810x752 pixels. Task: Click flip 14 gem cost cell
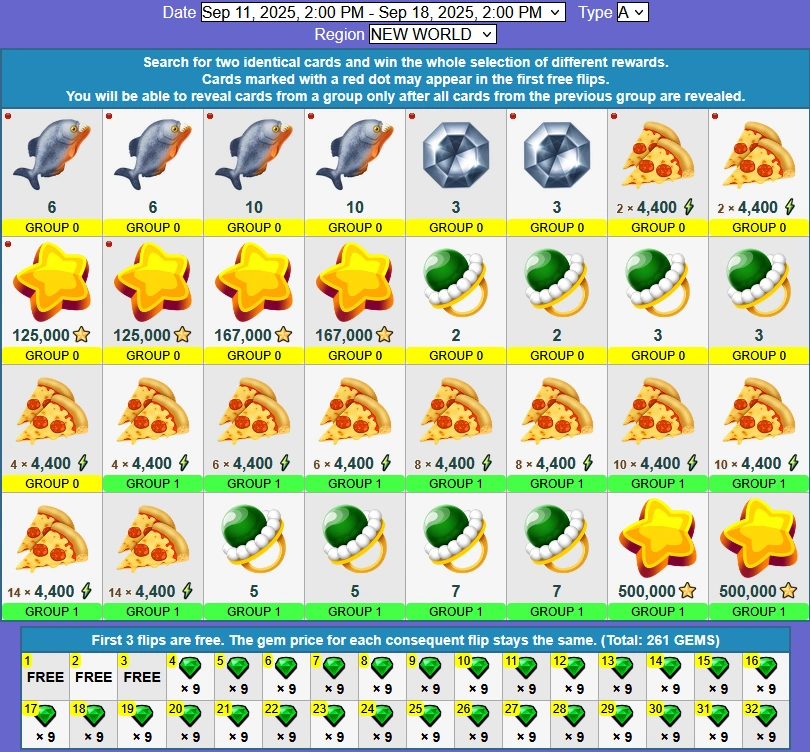point(670,677)
